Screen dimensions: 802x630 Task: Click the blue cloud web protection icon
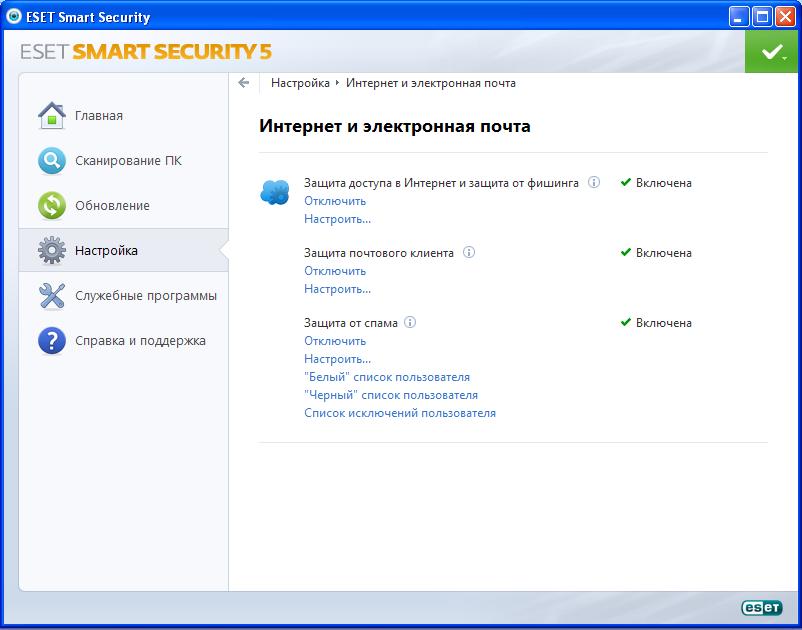point(275,193)
